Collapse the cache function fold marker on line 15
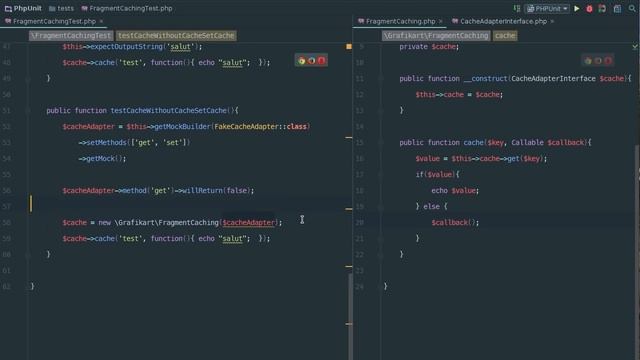The width and height of the screenshot is (640, 360). pyautogui.click(x=380, y=142)
